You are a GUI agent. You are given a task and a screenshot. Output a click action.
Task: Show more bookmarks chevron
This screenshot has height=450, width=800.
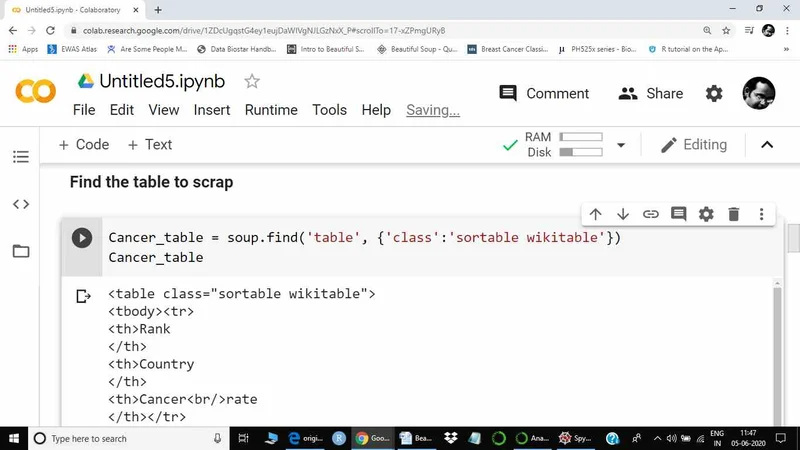point(786,49)
